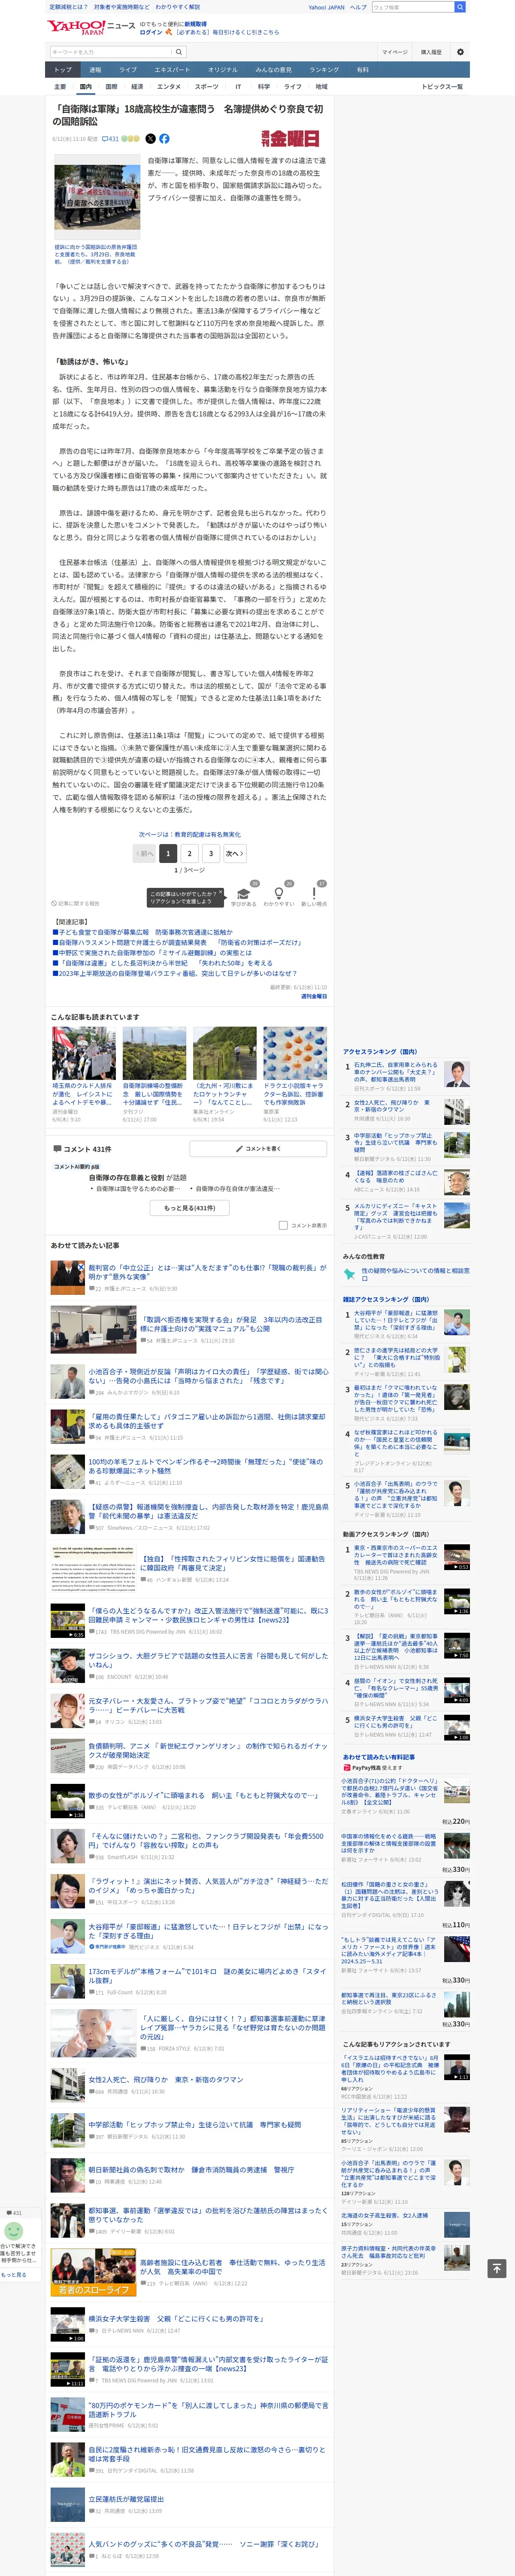Open article about 小池百合子・現役近が反論
The width and height of the screenshot is (515, 2576).
pos(208,1376)
